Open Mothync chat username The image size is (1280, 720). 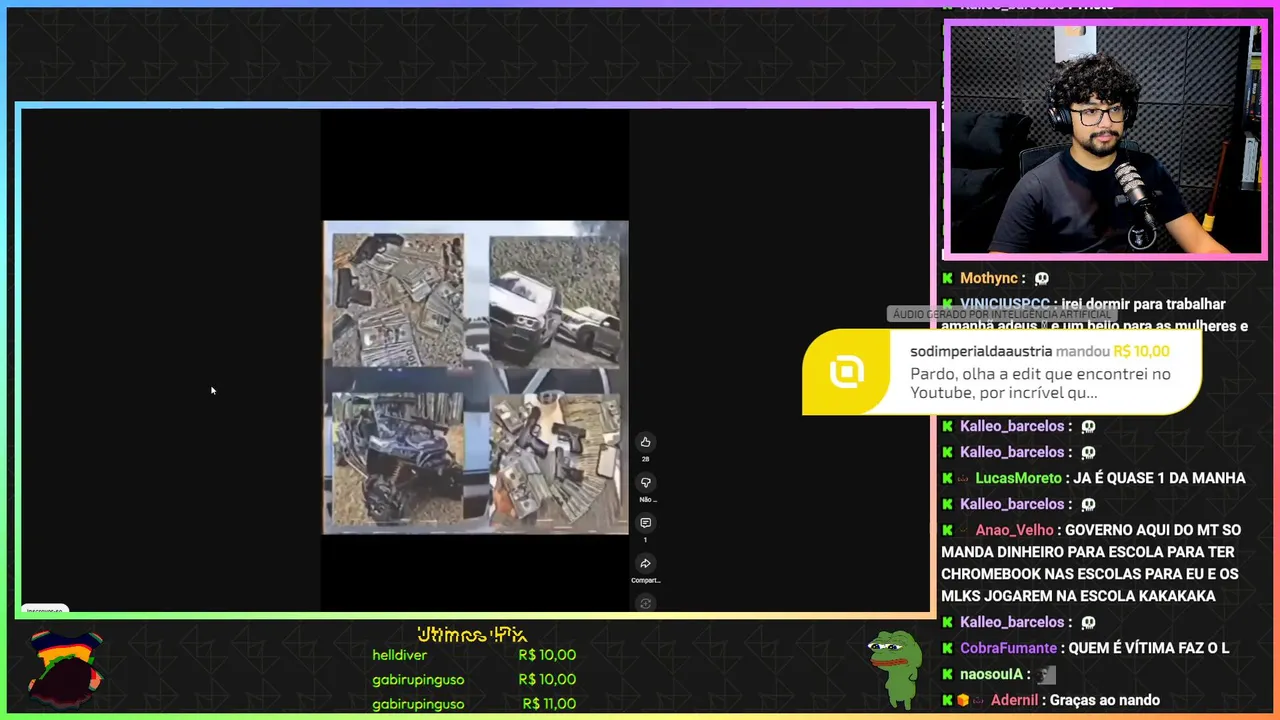coord(989,278)
